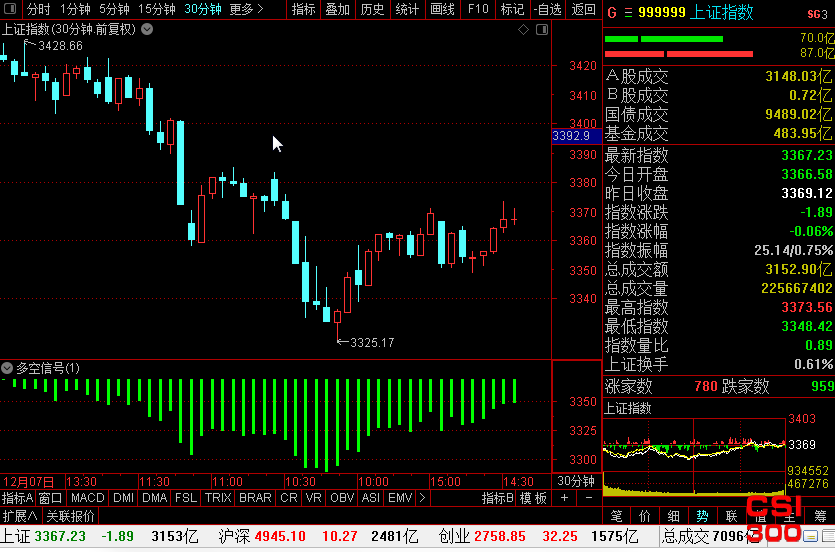Image resolution: width=835 pixels, height=552 pixels.
Task: Apply the DMI indicator
Action: coord(124,498)
